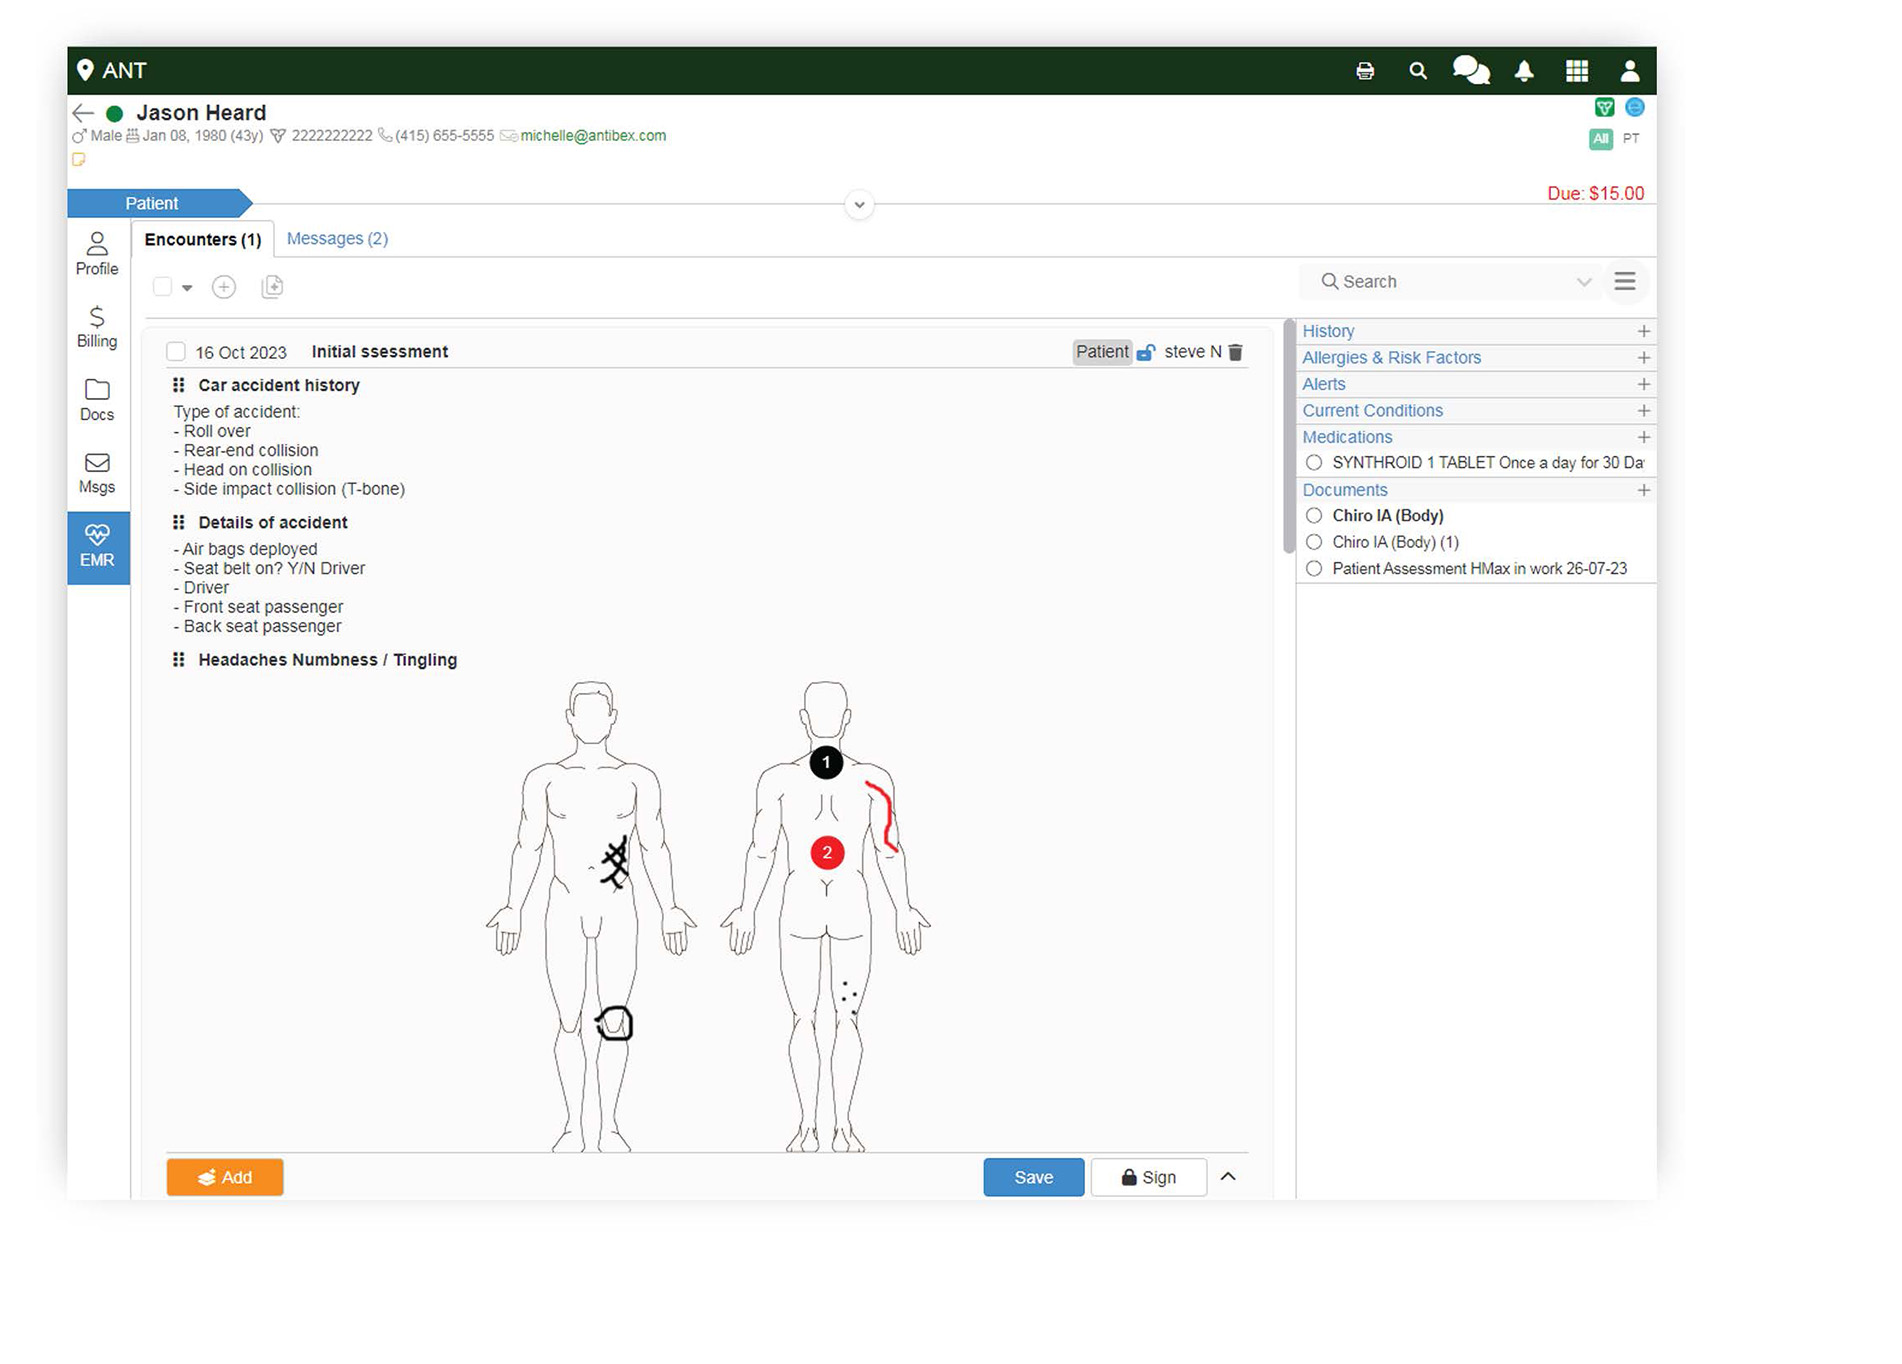Screen dimensions: 1902x1364
Task: Expand Allergies & Risk Factors section
Action: pyautogui.click(x=1643, y=358)
